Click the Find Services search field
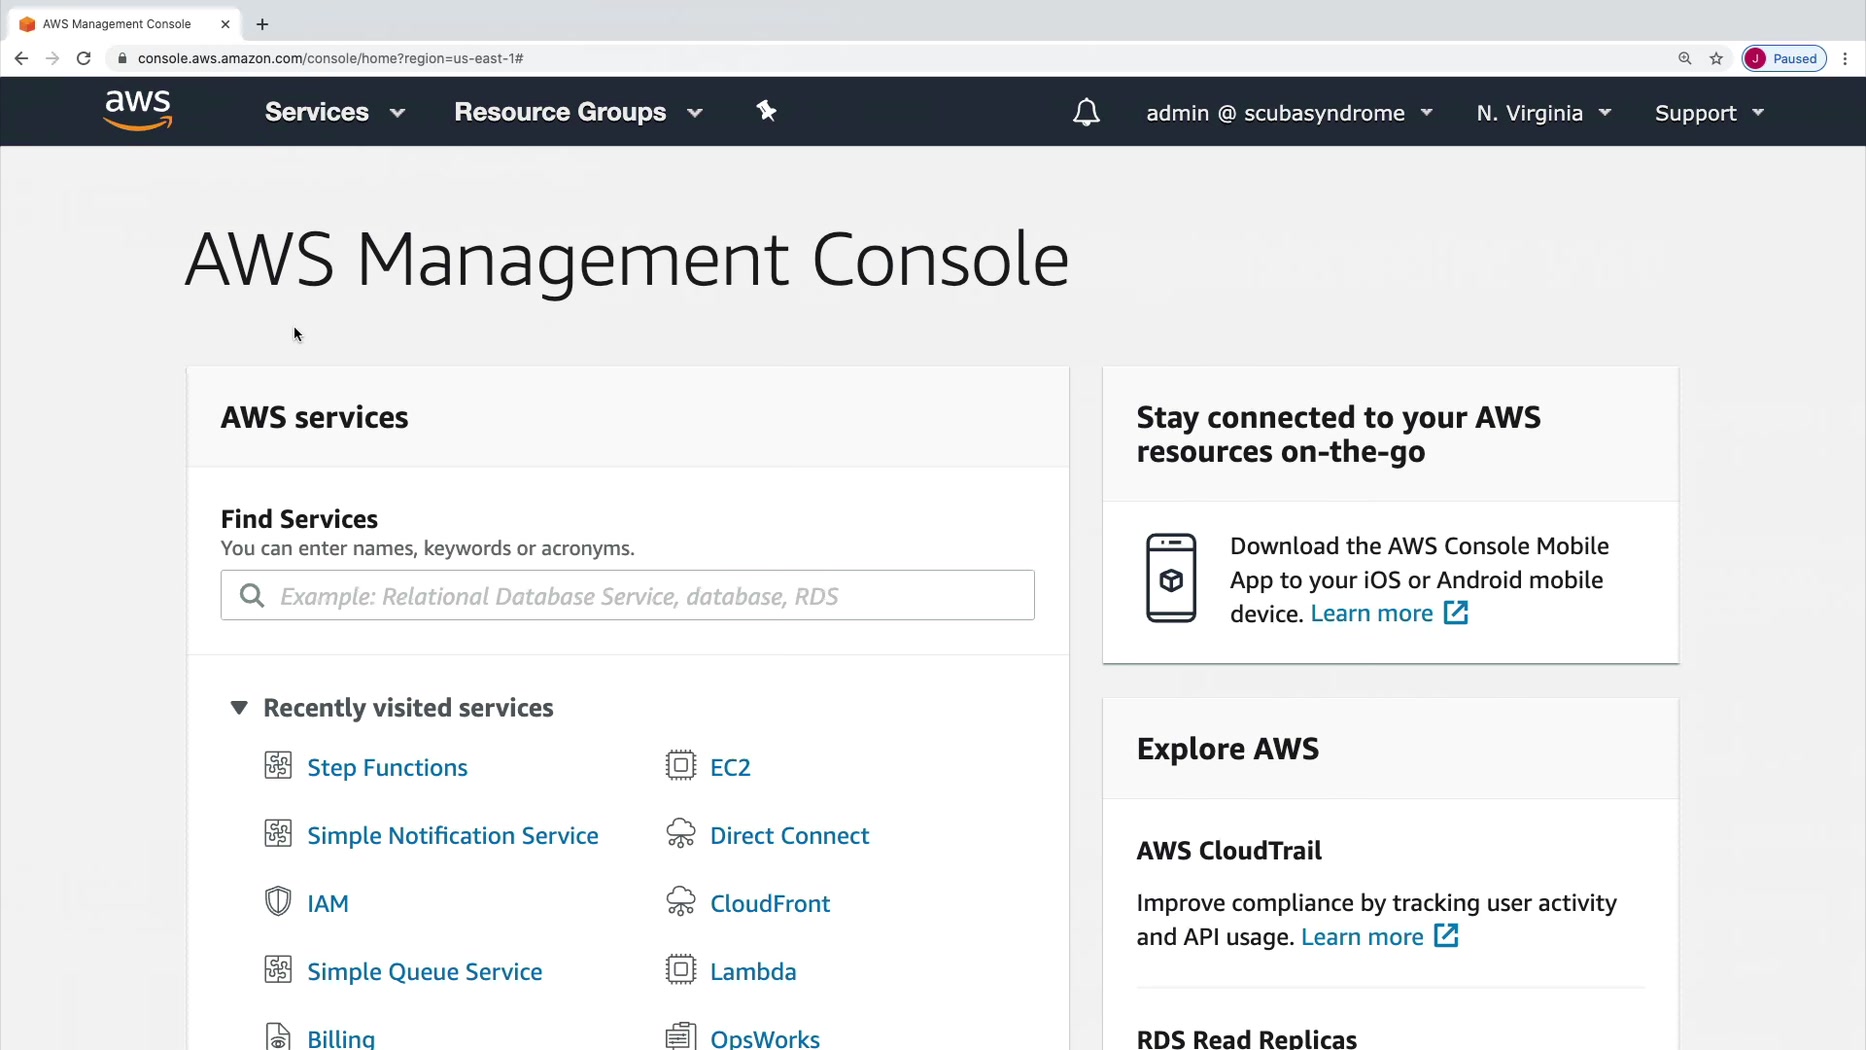Screen dimensions: 1866x1050 pyautogui.click(x=628, y=596)
